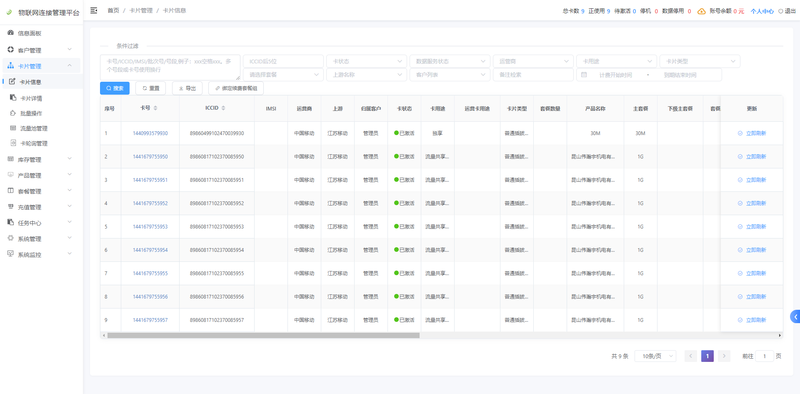The height and width of the screenshot is (394, 800).
Task: Click 首页 in the breadcrumb
Action: 113,11
